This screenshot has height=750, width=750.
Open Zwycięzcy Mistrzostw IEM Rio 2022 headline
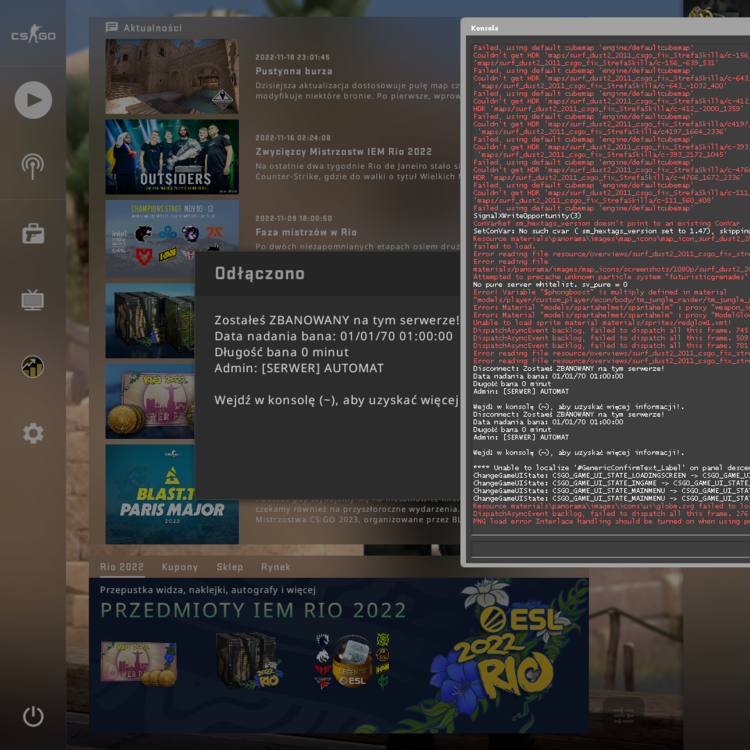pos(343,152)
